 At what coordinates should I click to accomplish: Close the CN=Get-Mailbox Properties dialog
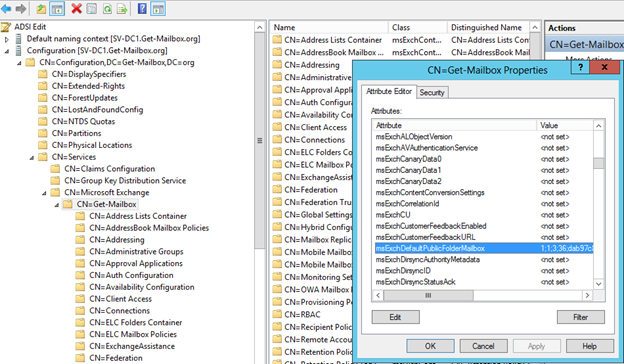[x=604, y=67]
